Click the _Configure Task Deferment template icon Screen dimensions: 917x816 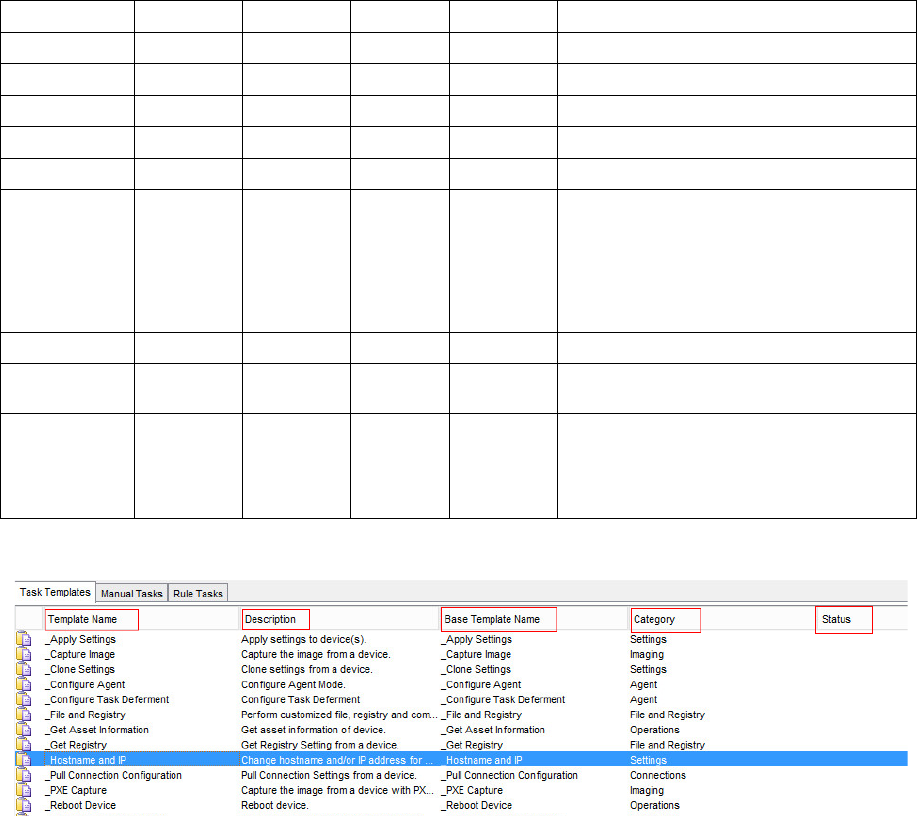click(x=23, y=700)
